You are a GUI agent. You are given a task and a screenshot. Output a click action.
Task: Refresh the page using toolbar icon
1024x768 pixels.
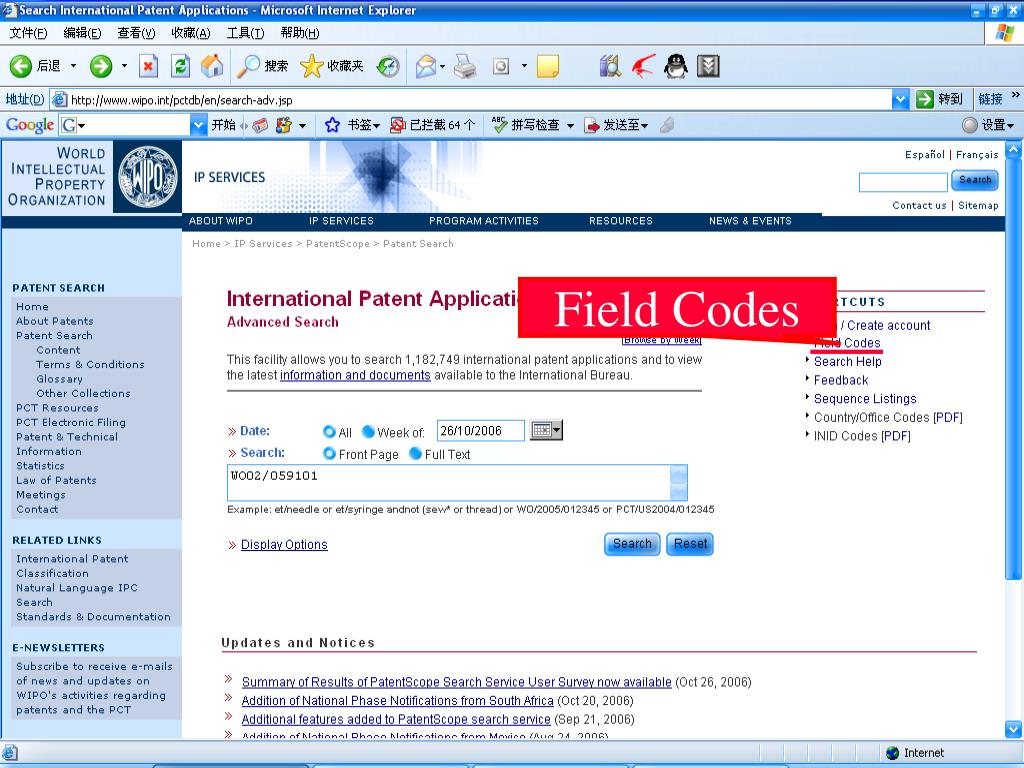[180, 66]
